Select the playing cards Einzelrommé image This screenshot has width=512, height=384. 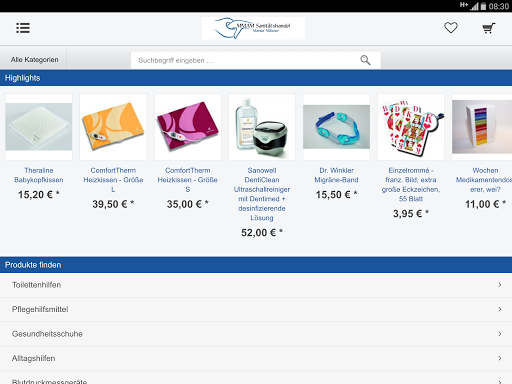[x=411, y=127]
